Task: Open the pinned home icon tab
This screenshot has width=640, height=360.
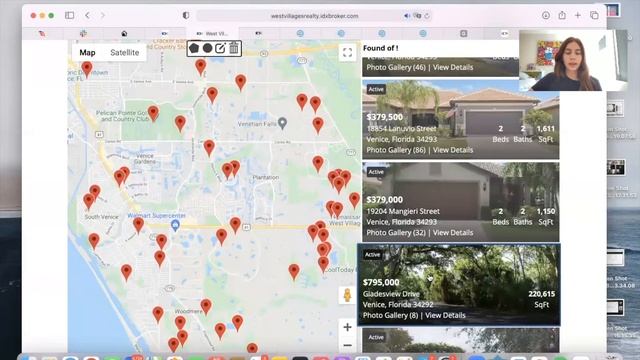Action: [124, 33]
